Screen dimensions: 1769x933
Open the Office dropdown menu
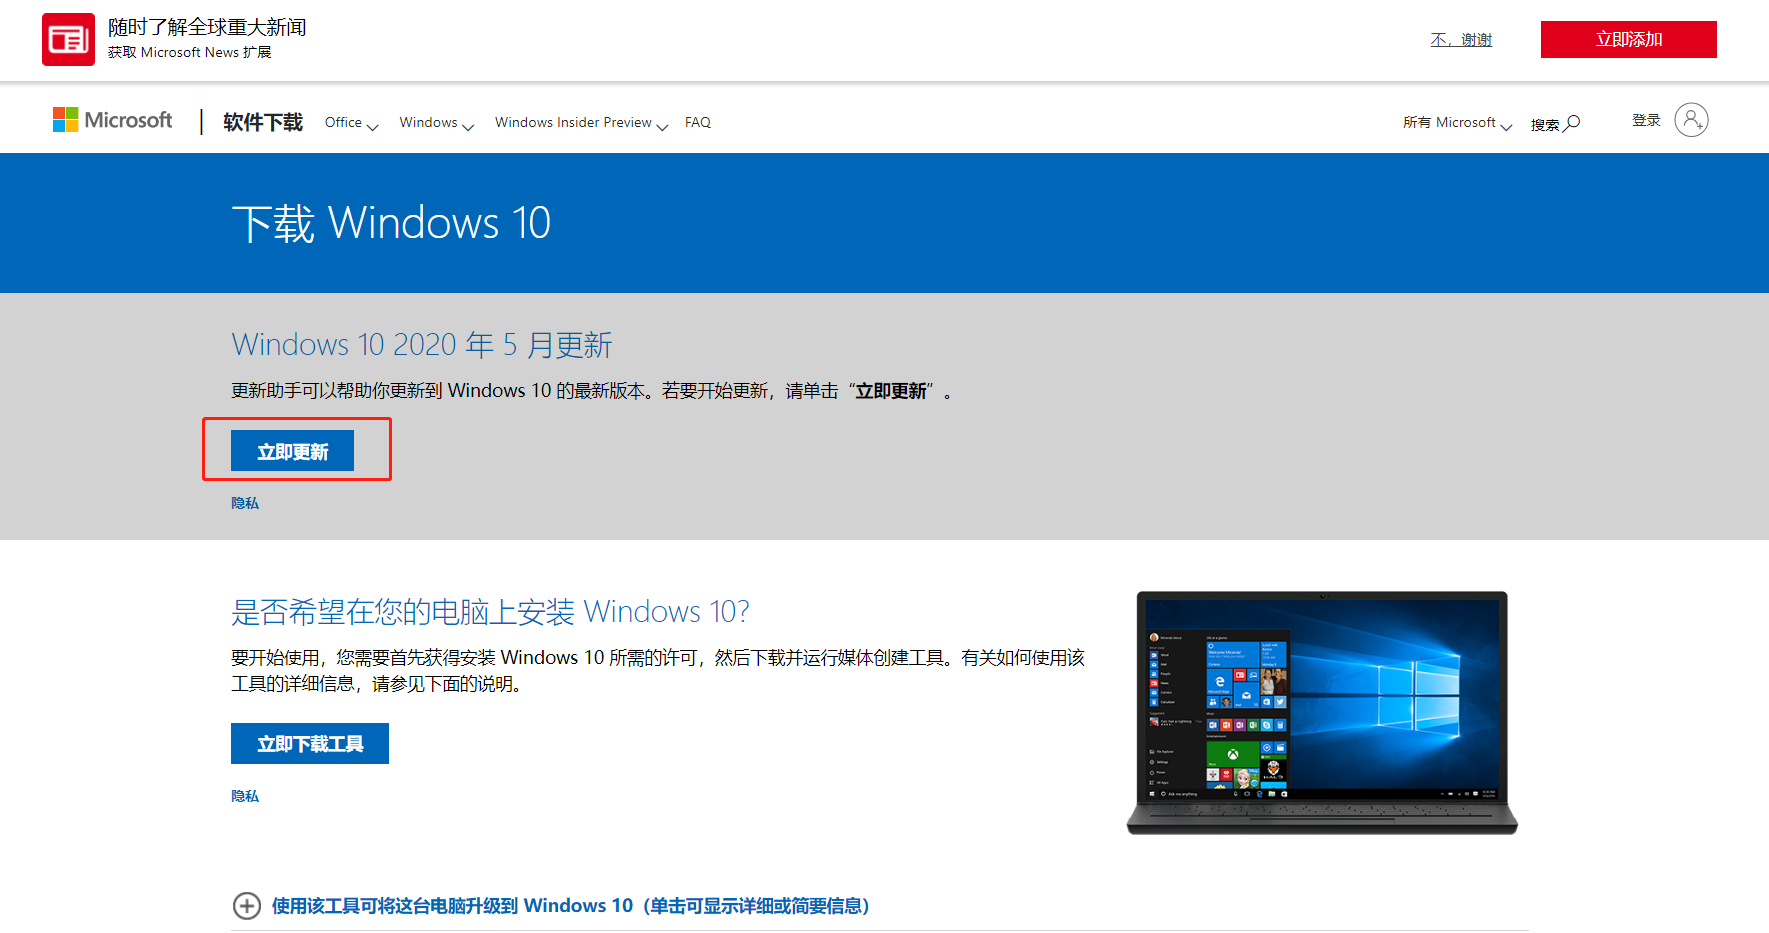pyautogui.click(x=351, y=123)
